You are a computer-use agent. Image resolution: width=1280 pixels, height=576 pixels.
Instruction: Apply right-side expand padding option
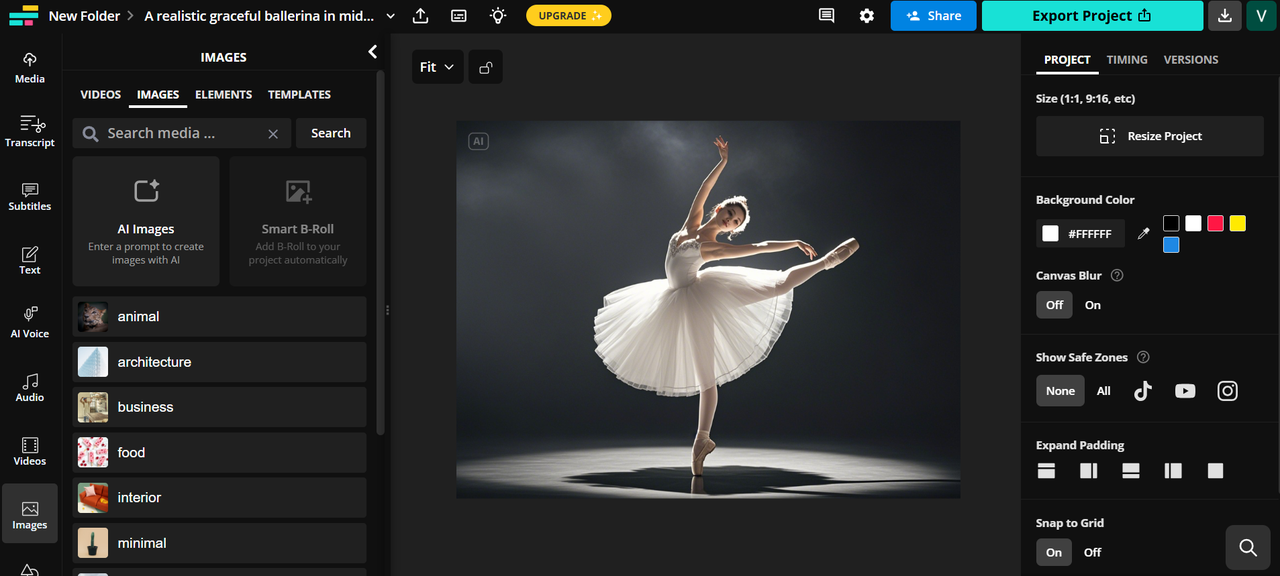coord(1089,471)
